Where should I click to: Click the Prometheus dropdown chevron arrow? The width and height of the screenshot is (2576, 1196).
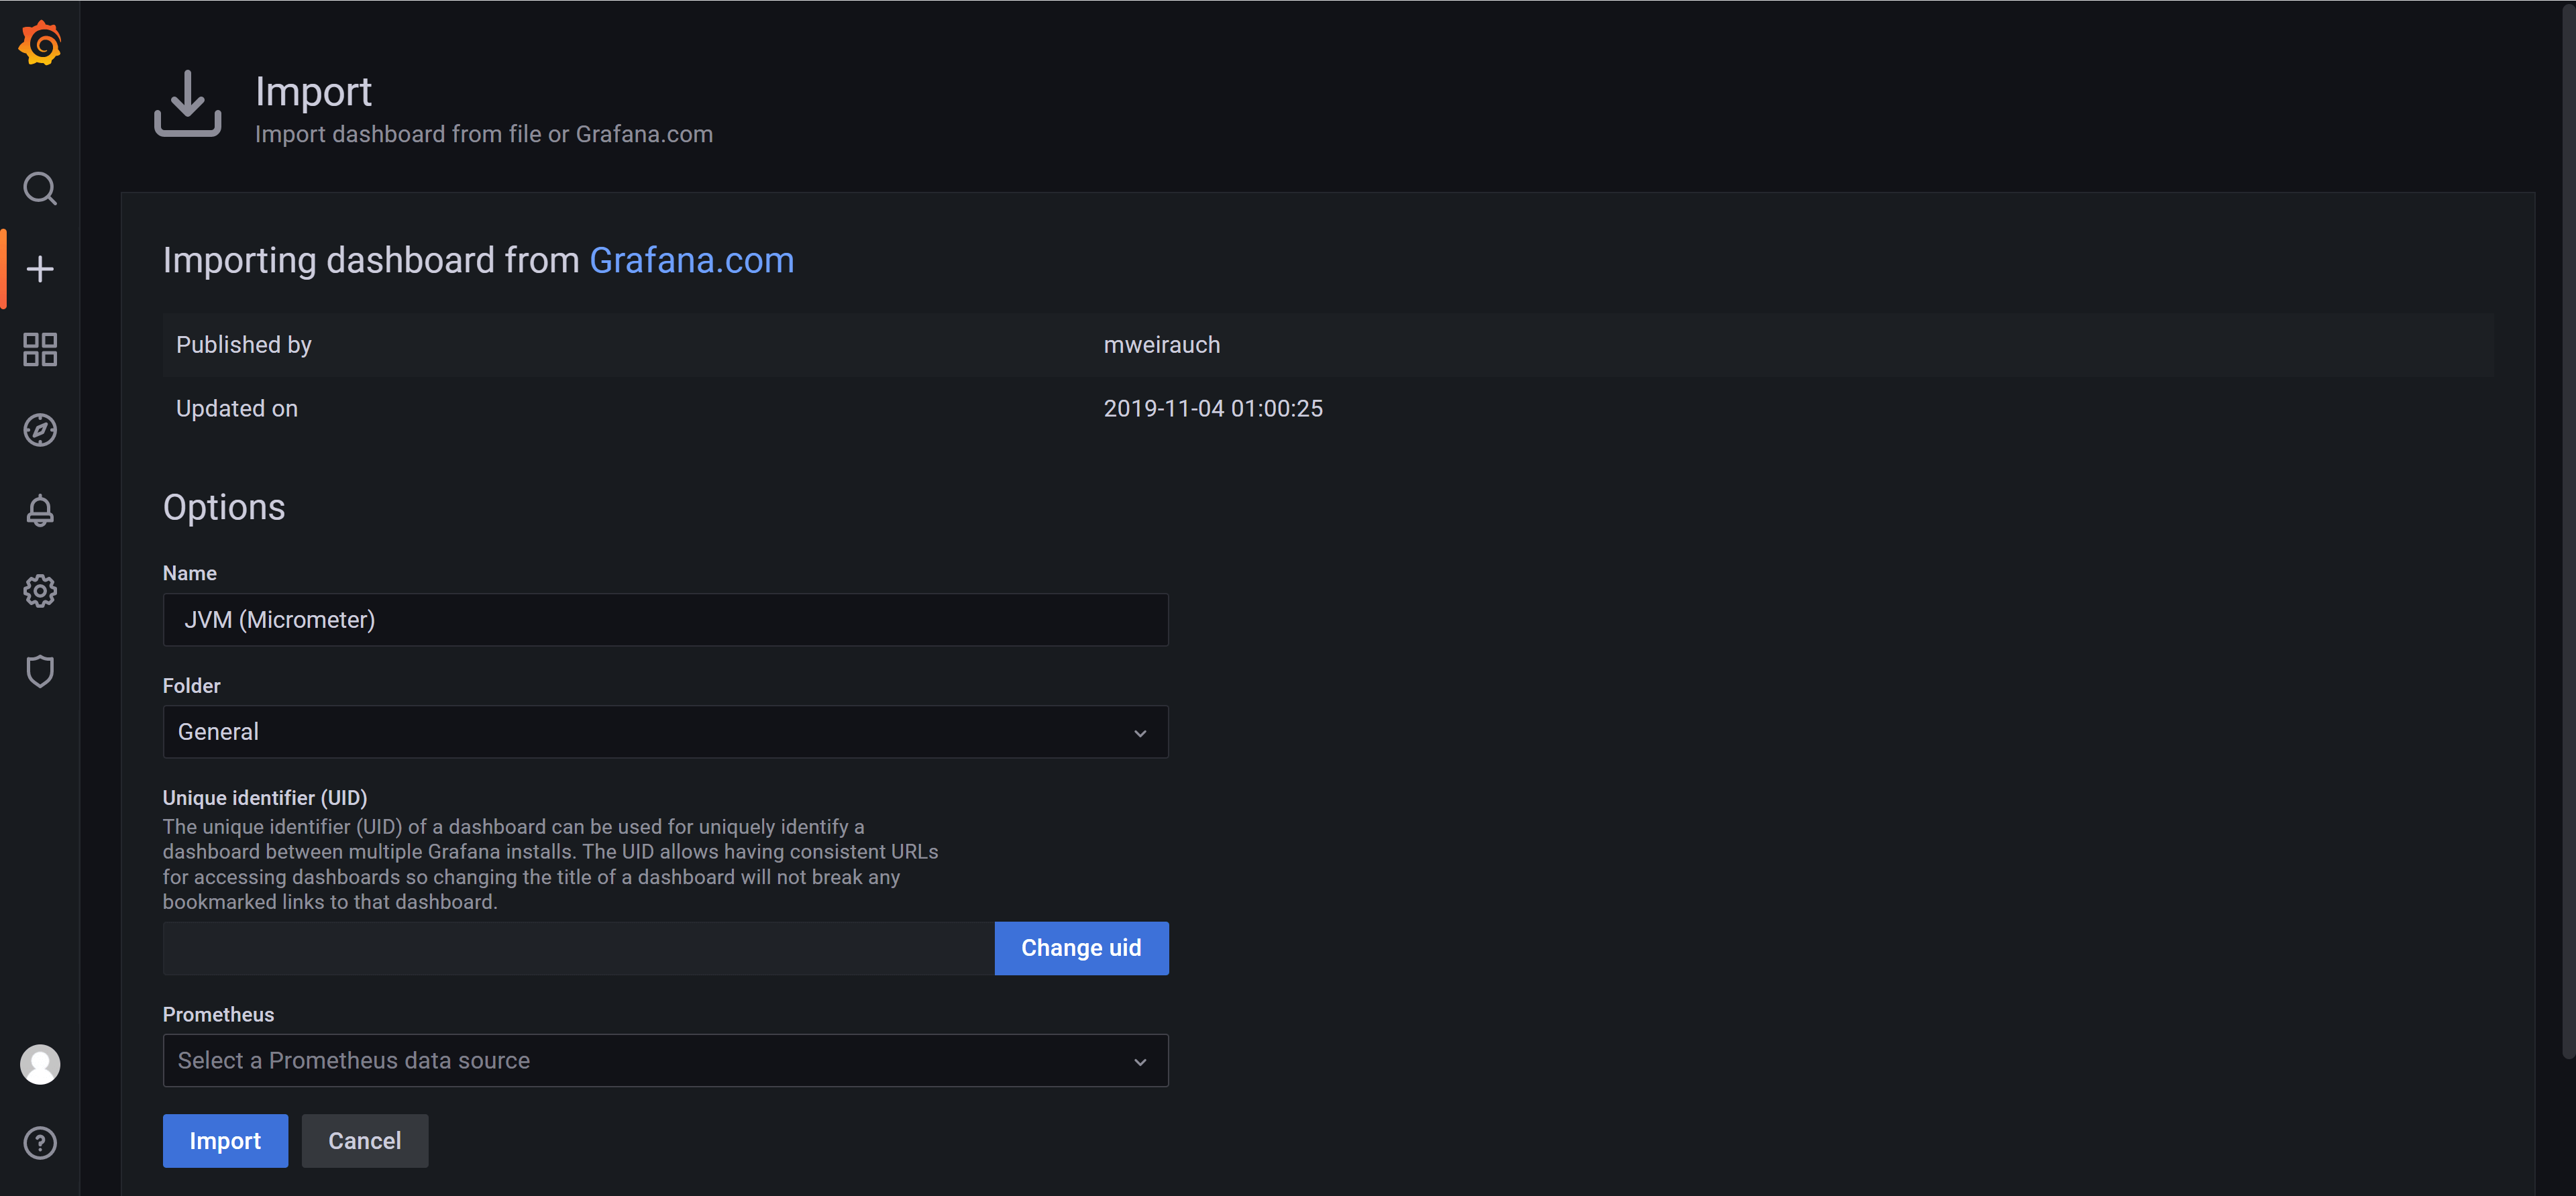[1140, 1062]
